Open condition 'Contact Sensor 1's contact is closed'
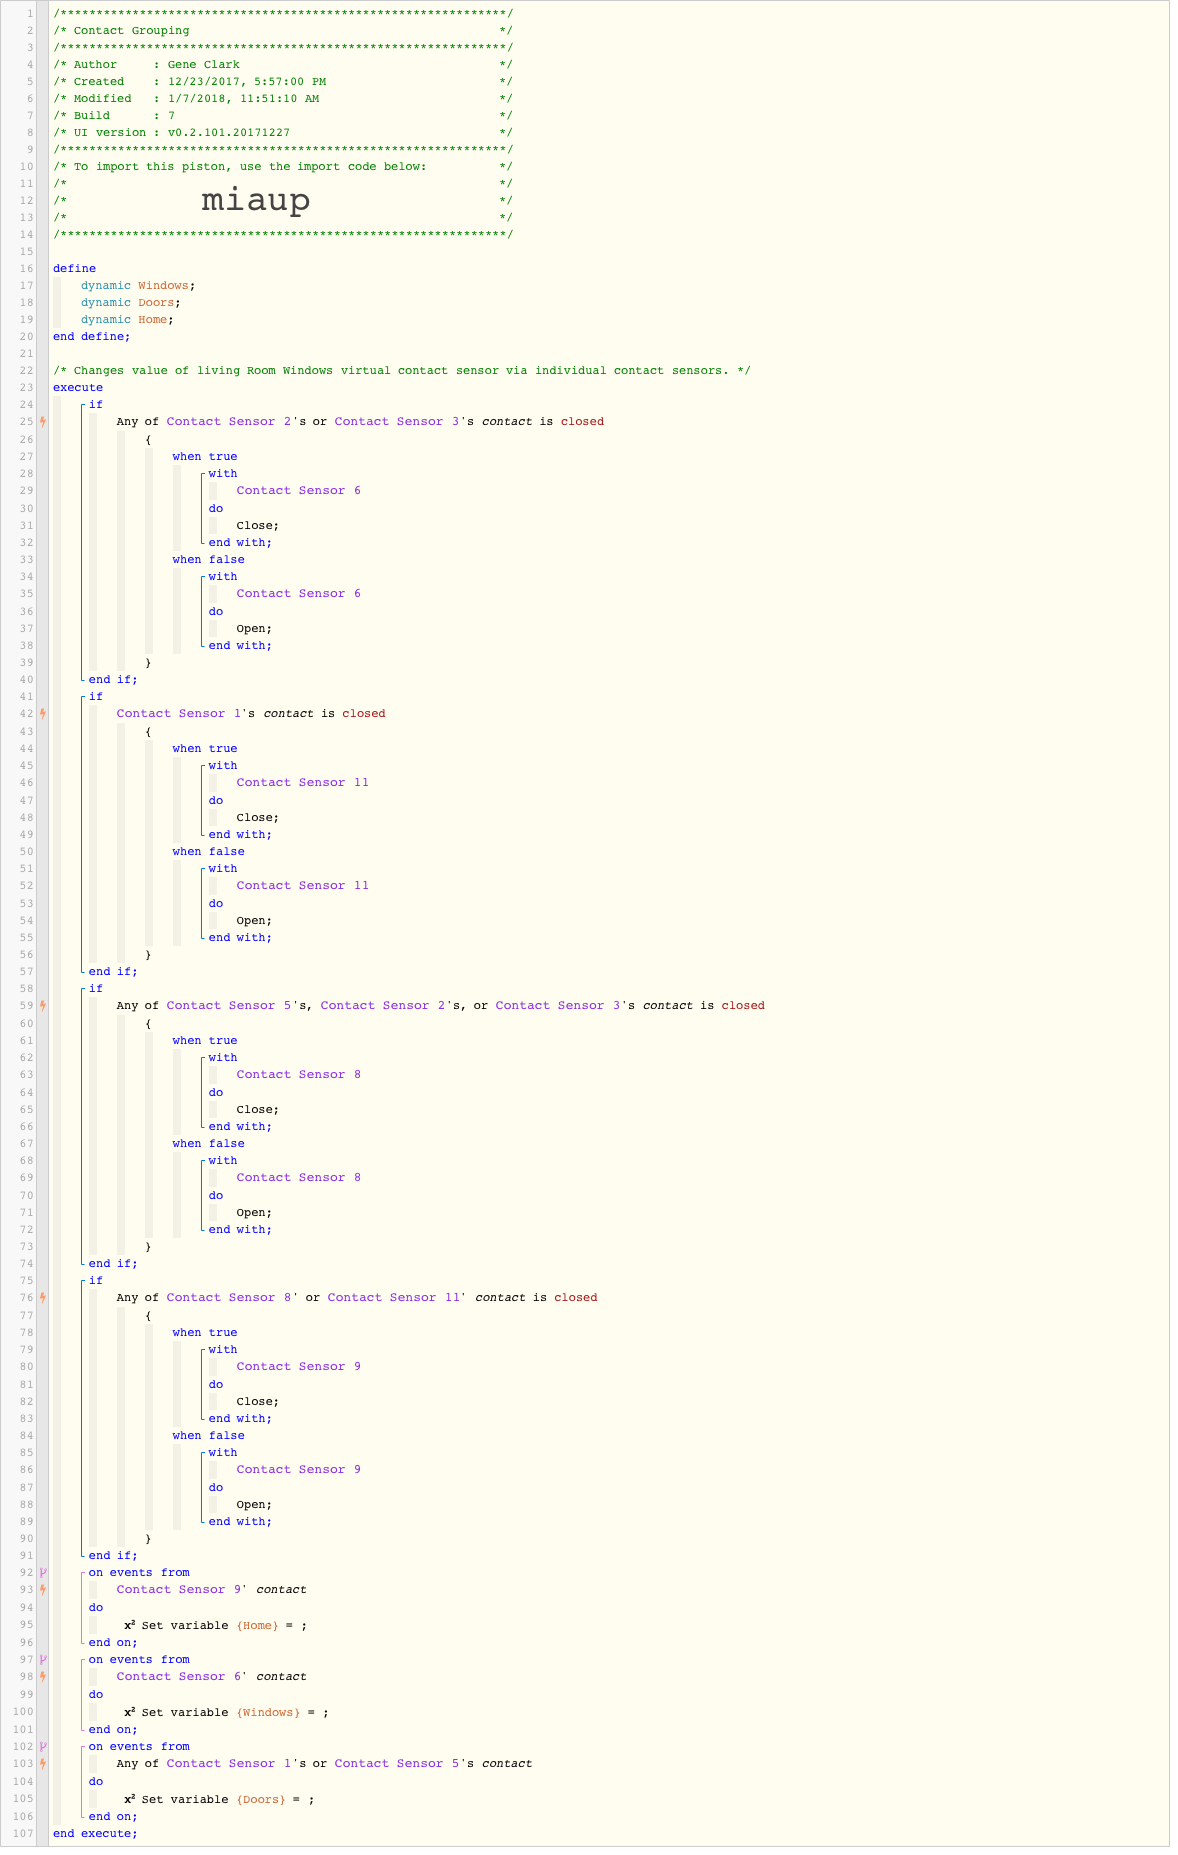 pos(251,714)
